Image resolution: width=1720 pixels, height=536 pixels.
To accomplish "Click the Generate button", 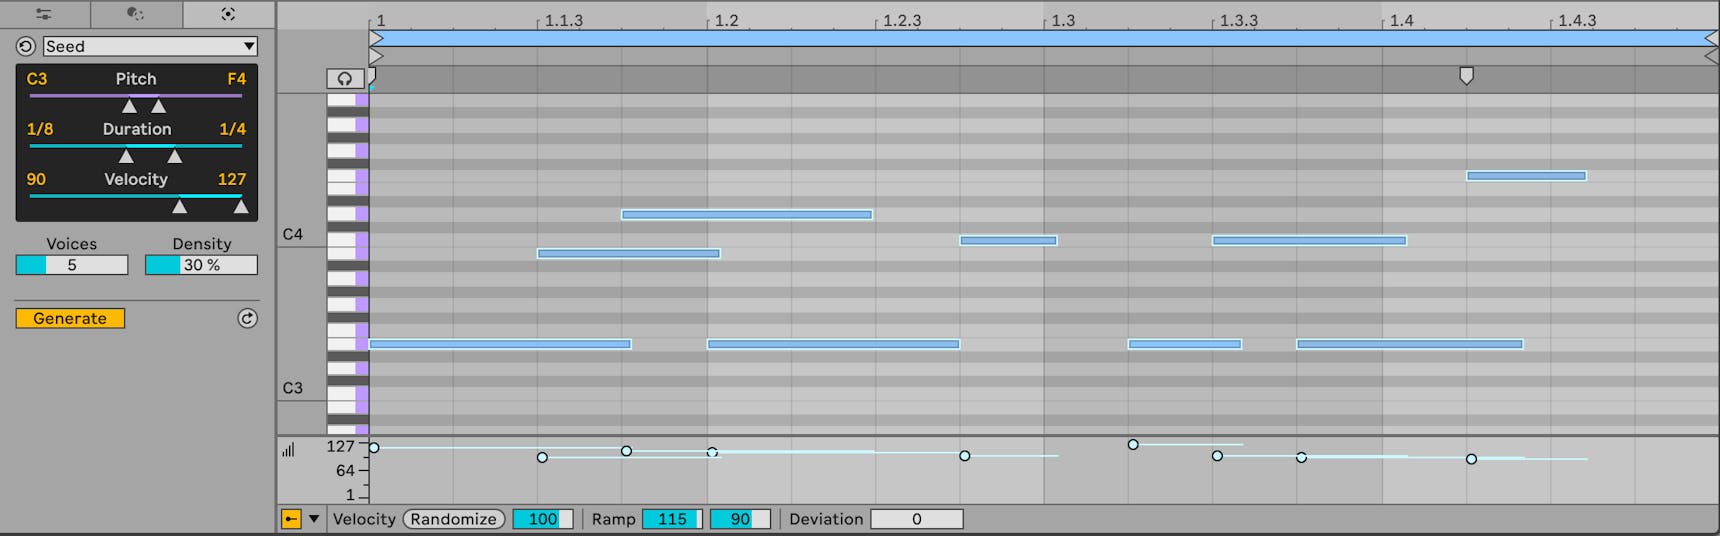I will pos(70,318).
